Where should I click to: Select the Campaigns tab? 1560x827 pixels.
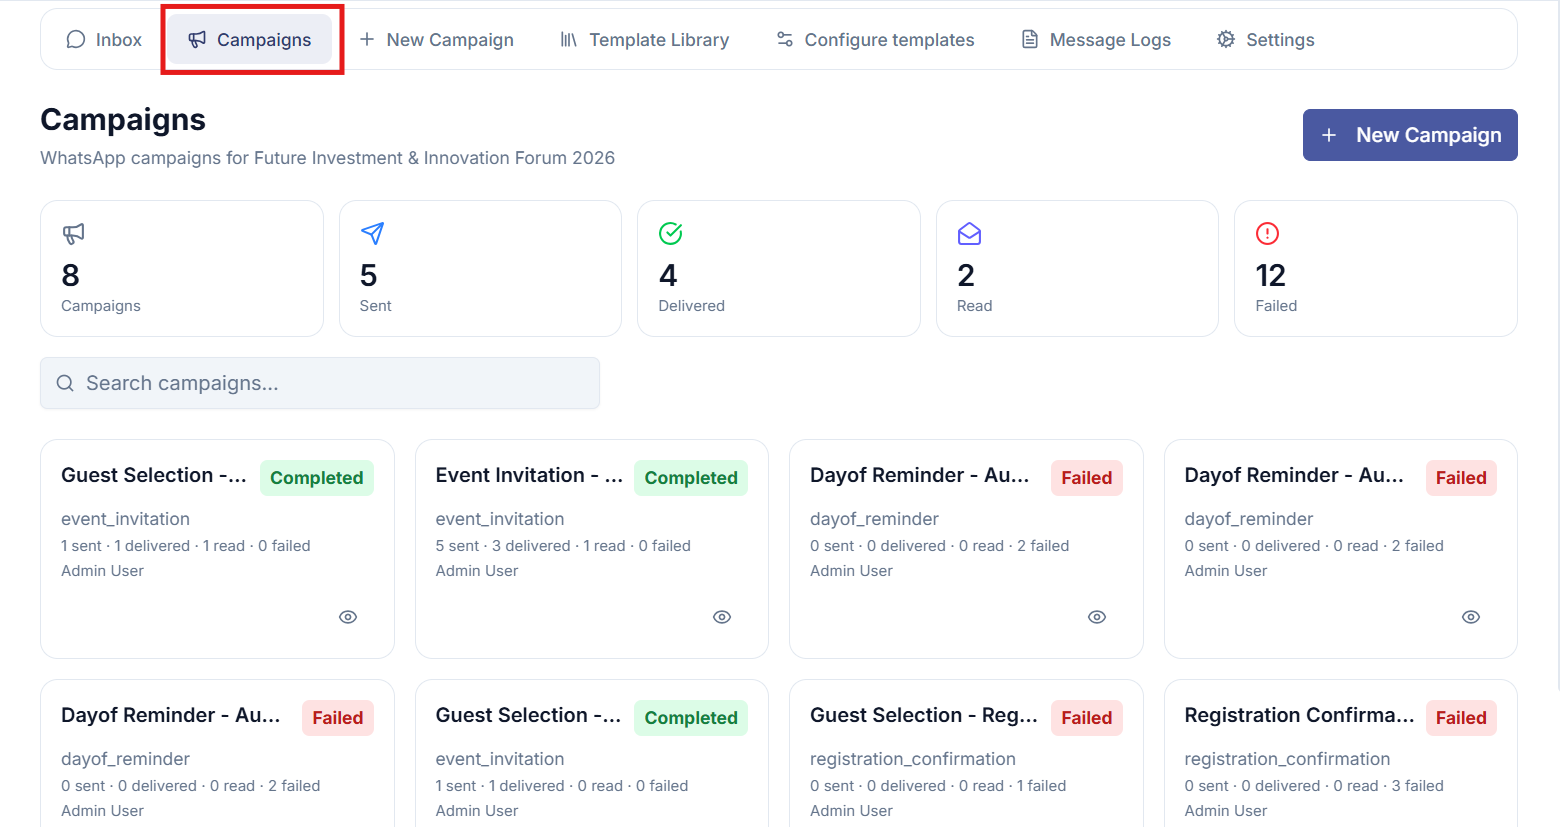pos(250,40)
